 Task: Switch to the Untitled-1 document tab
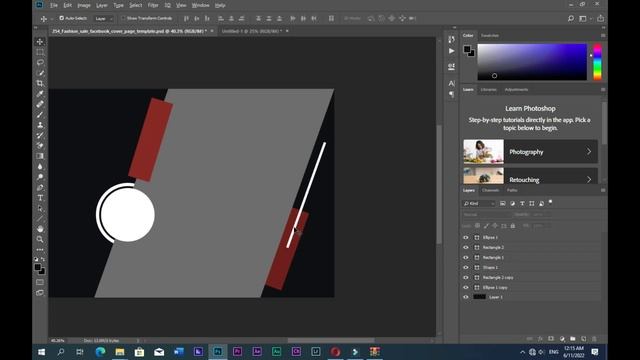coord(251,31)
